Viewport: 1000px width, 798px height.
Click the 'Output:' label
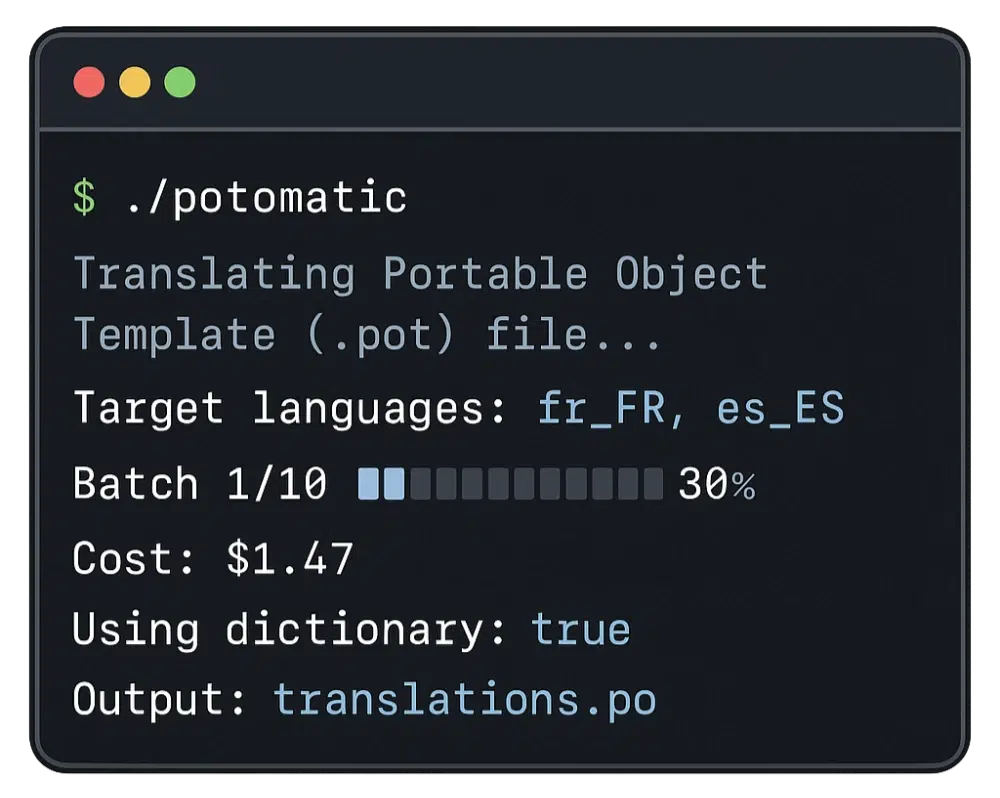(160, 700)
